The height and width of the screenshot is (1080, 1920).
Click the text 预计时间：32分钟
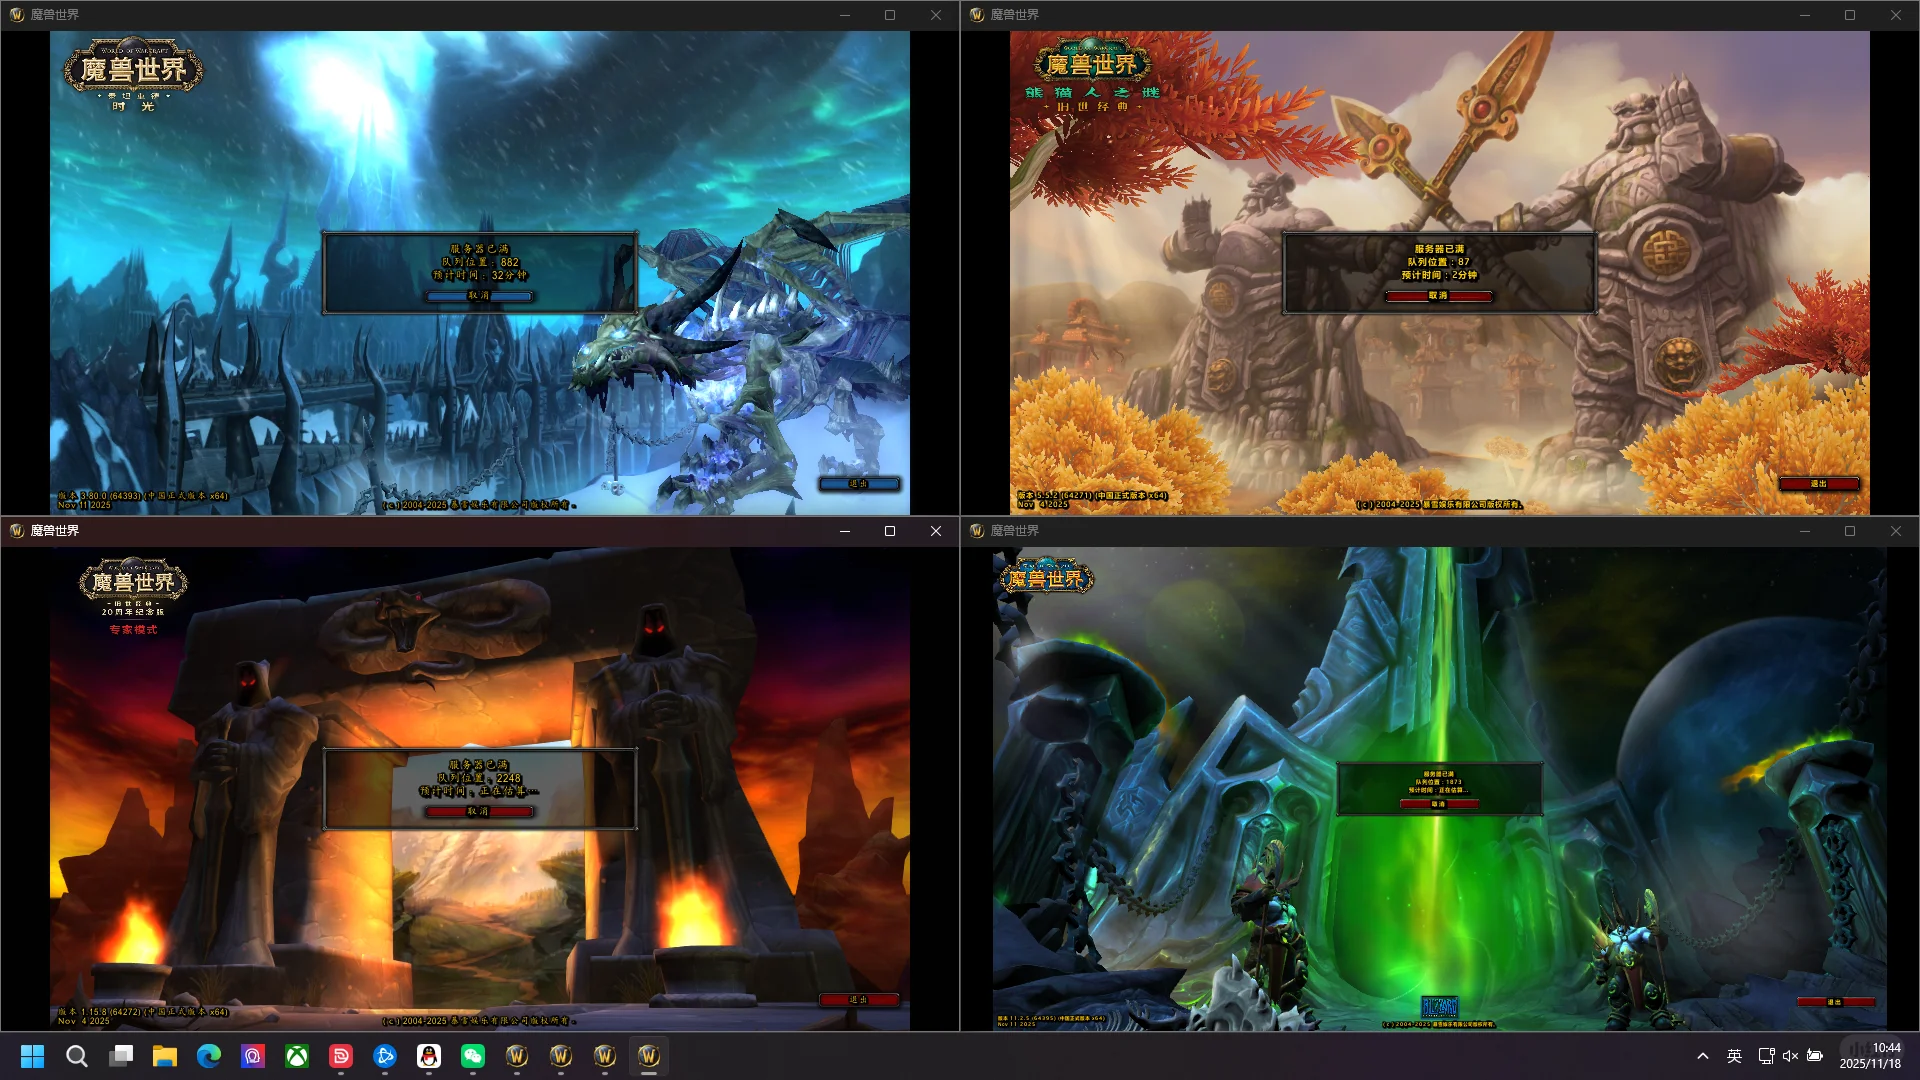click(480, 275)
